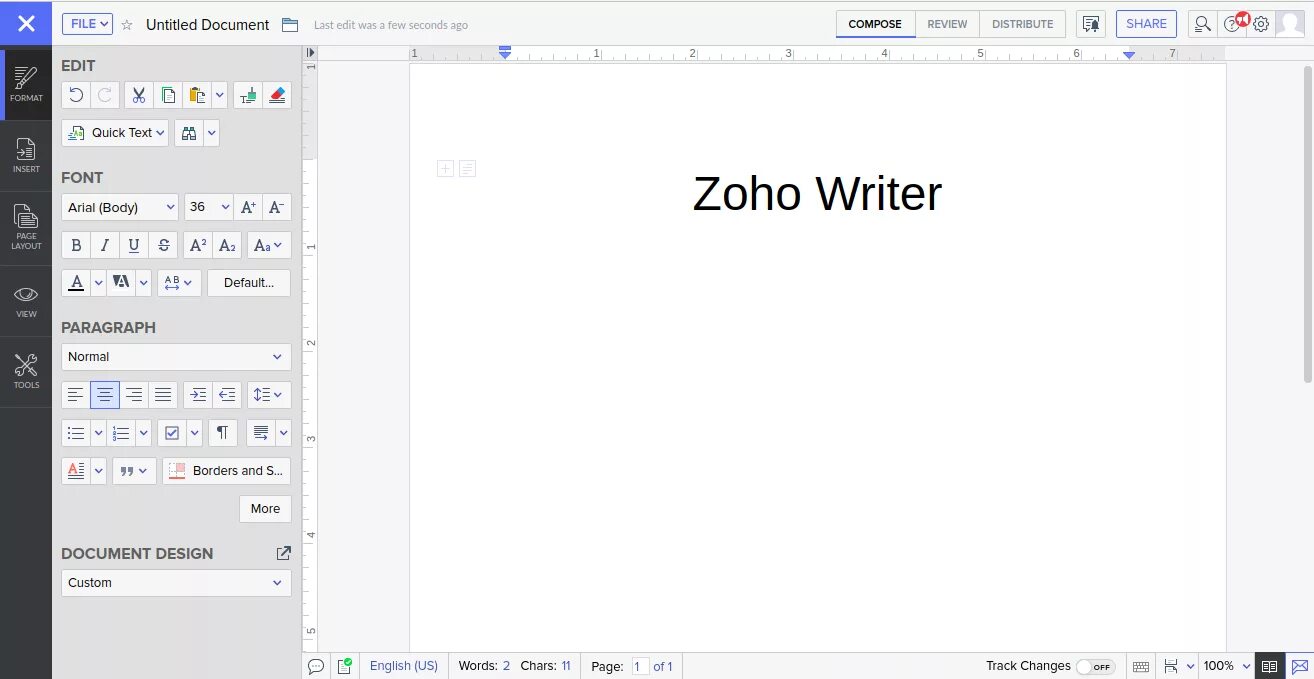Decrease paragraph indent

point(227,395)
